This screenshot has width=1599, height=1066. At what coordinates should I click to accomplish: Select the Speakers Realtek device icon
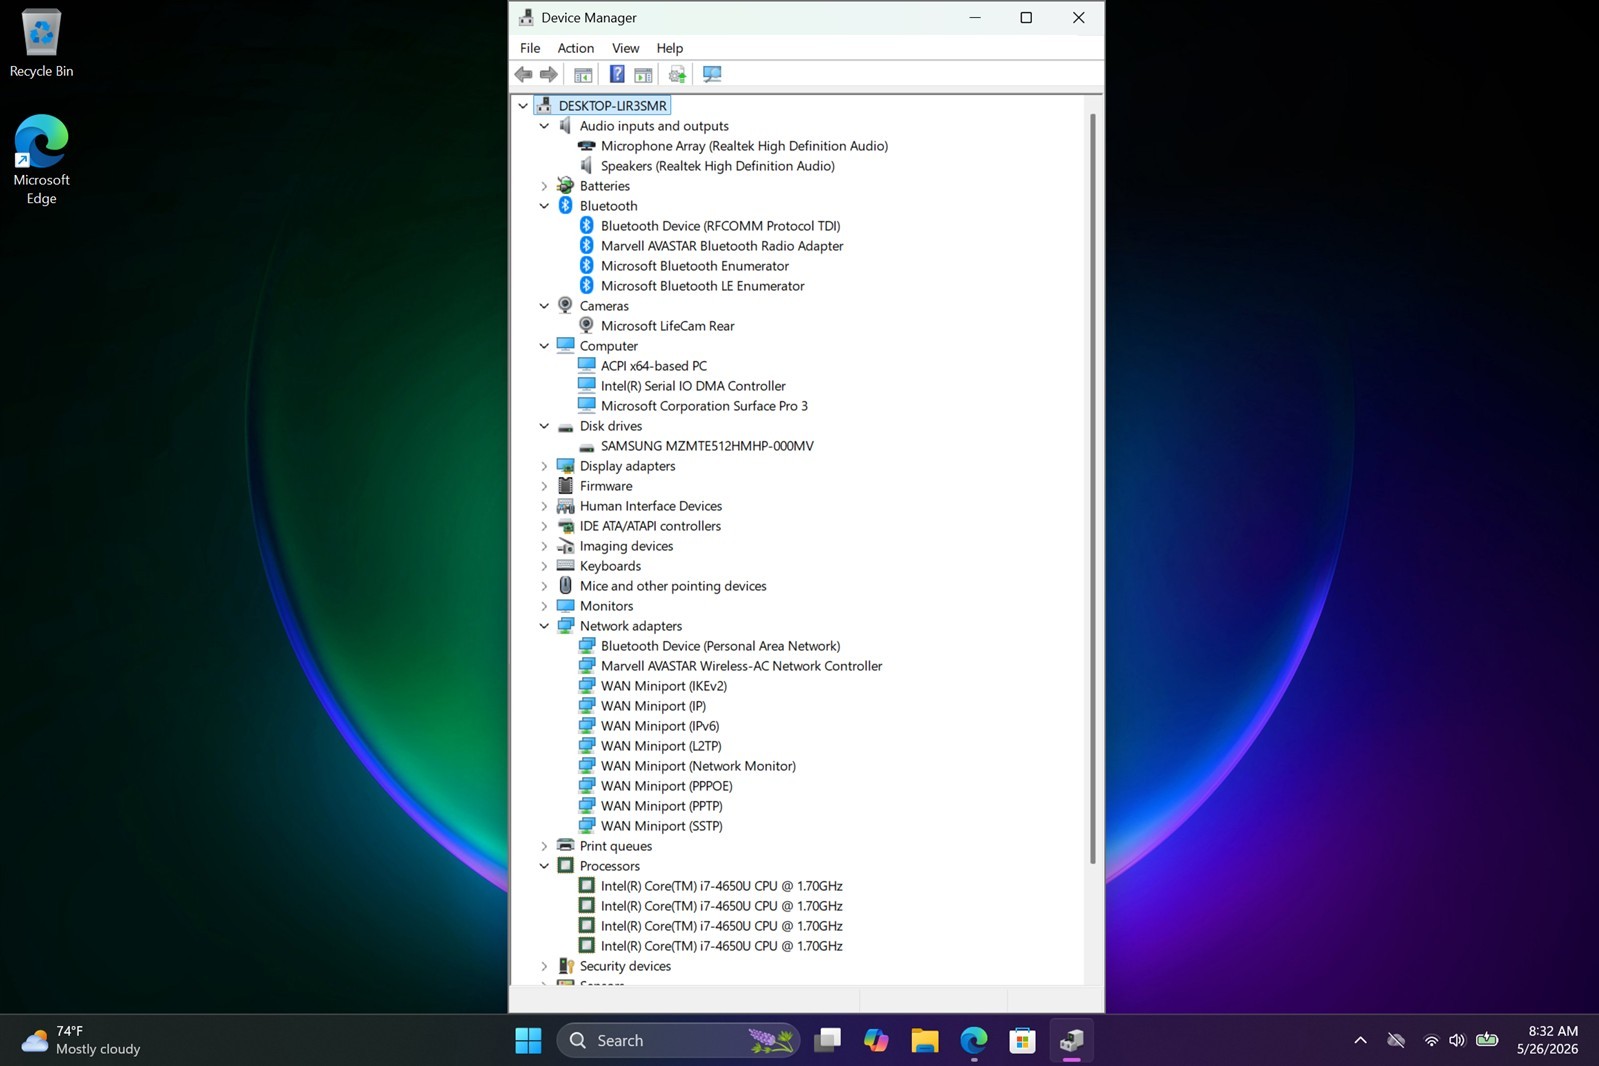click(587, 166)
